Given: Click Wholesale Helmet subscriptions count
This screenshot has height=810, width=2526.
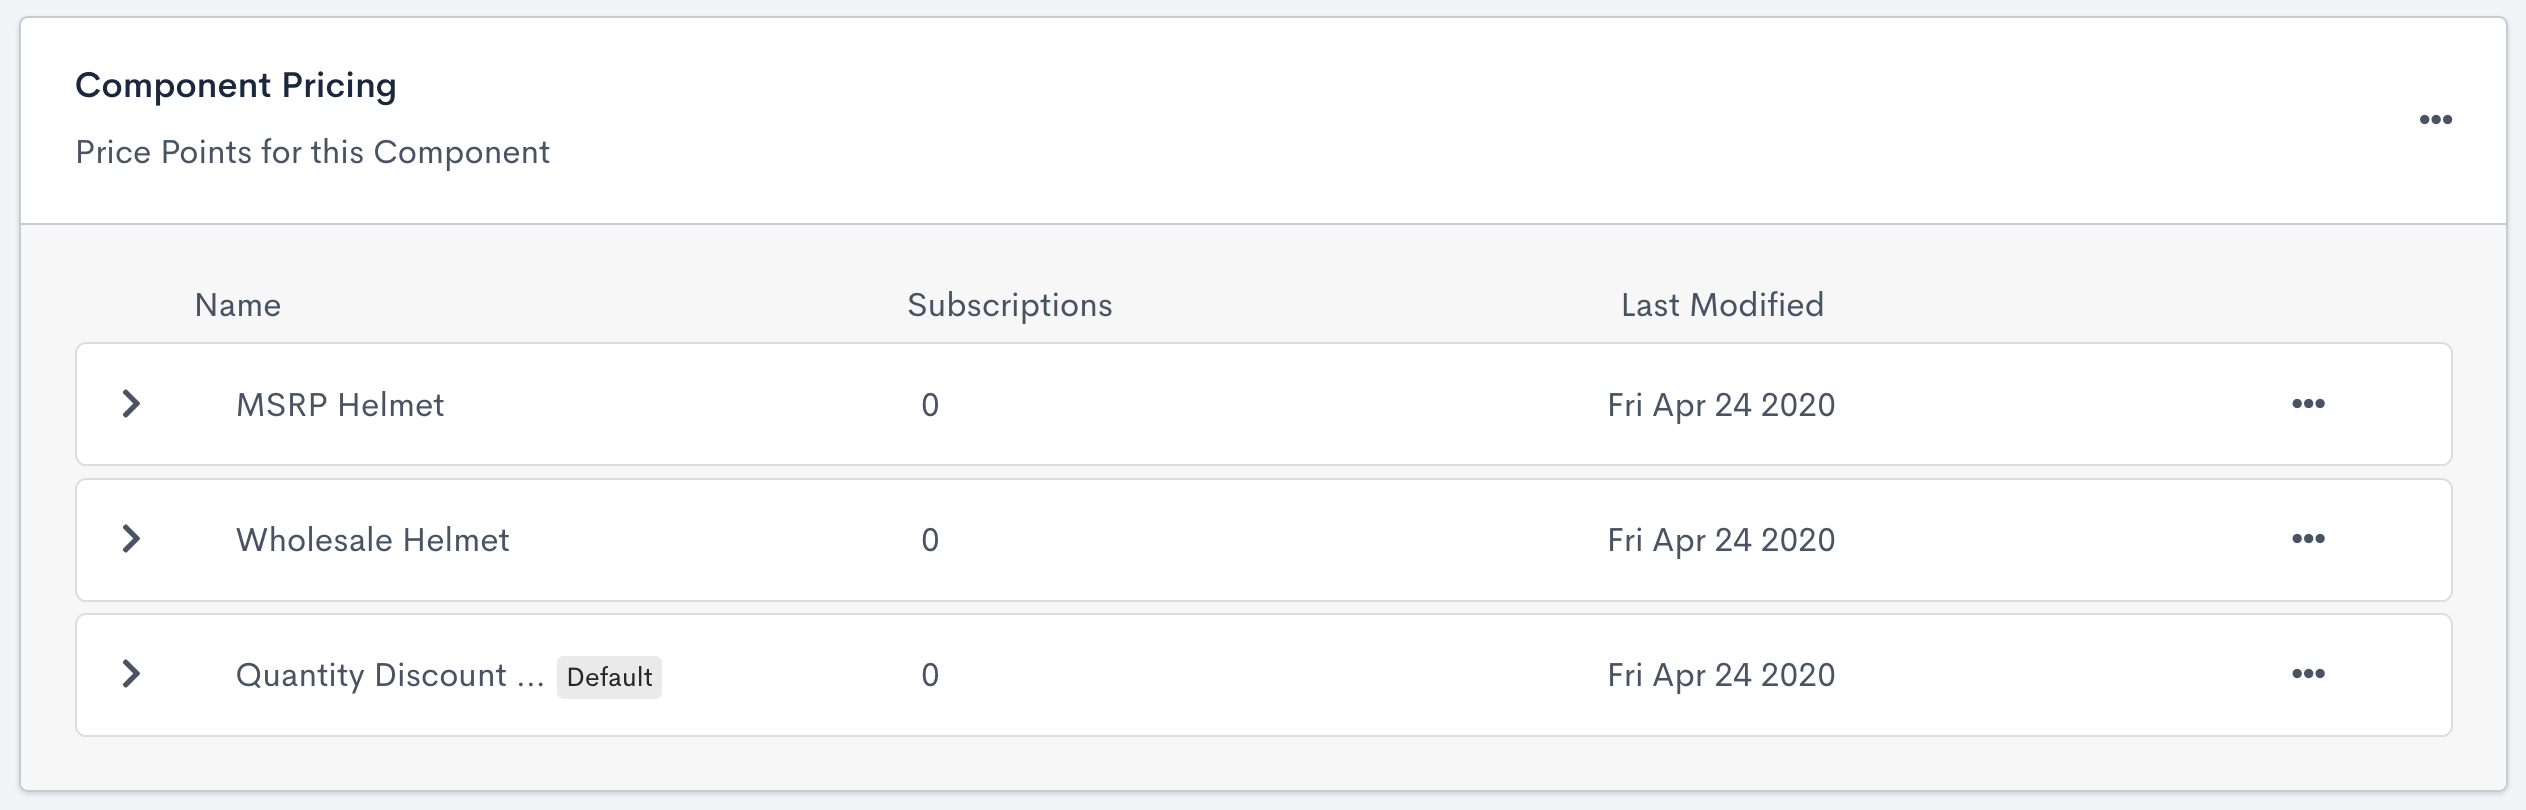Looking at the screenshot, I should (x=930, y=540).
